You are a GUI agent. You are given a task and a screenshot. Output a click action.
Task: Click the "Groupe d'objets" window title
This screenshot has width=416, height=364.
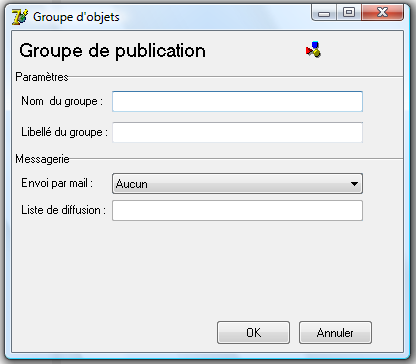[76, 17]
